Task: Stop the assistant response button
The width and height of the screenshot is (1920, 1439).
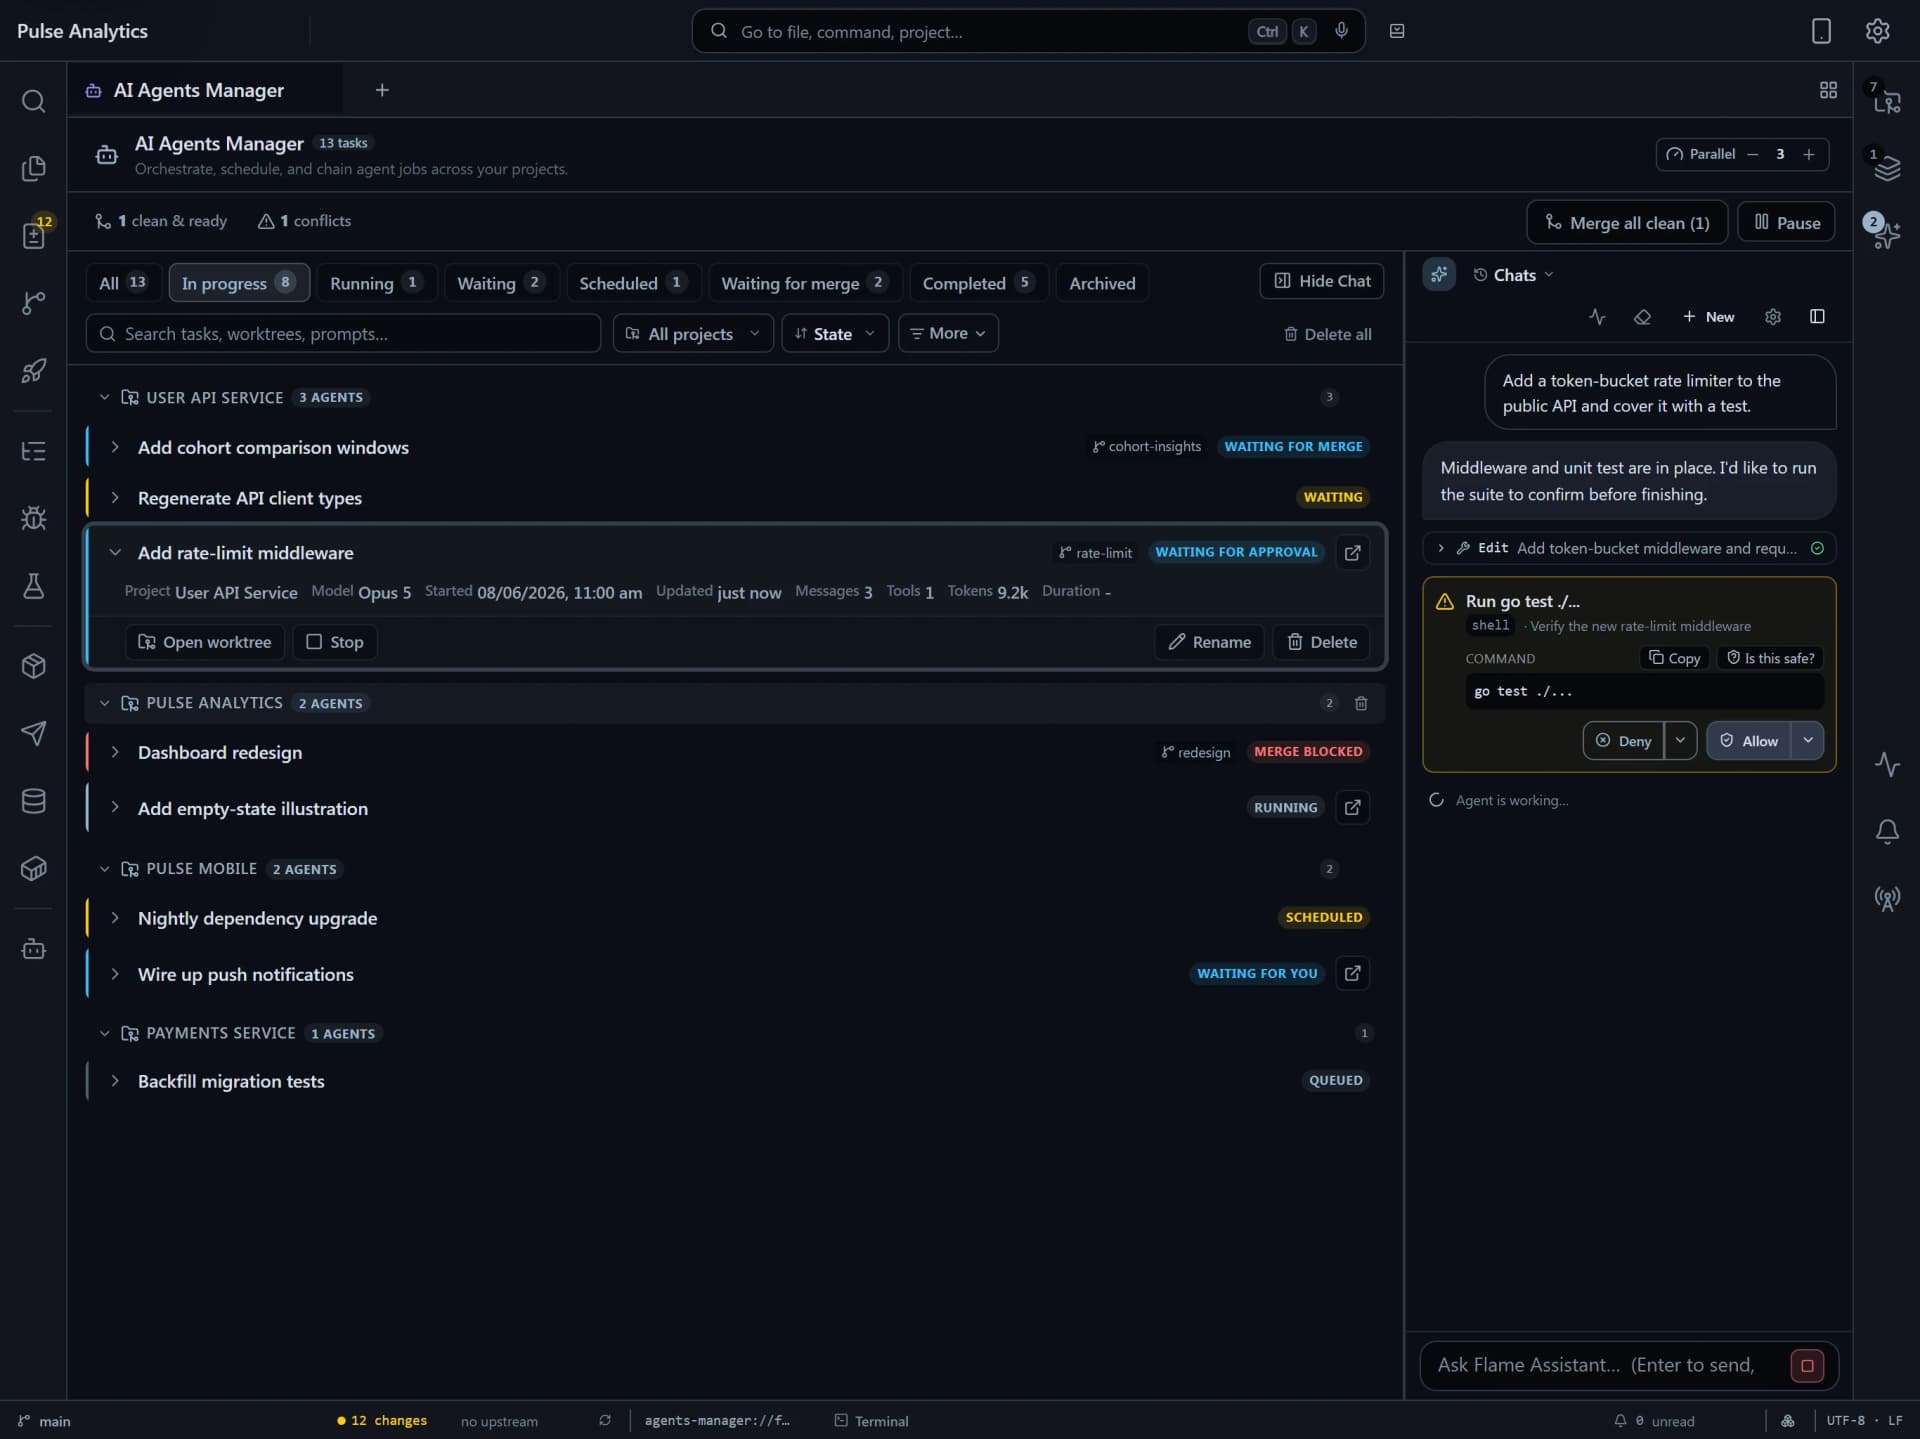Action: tap(1807, 1365)
